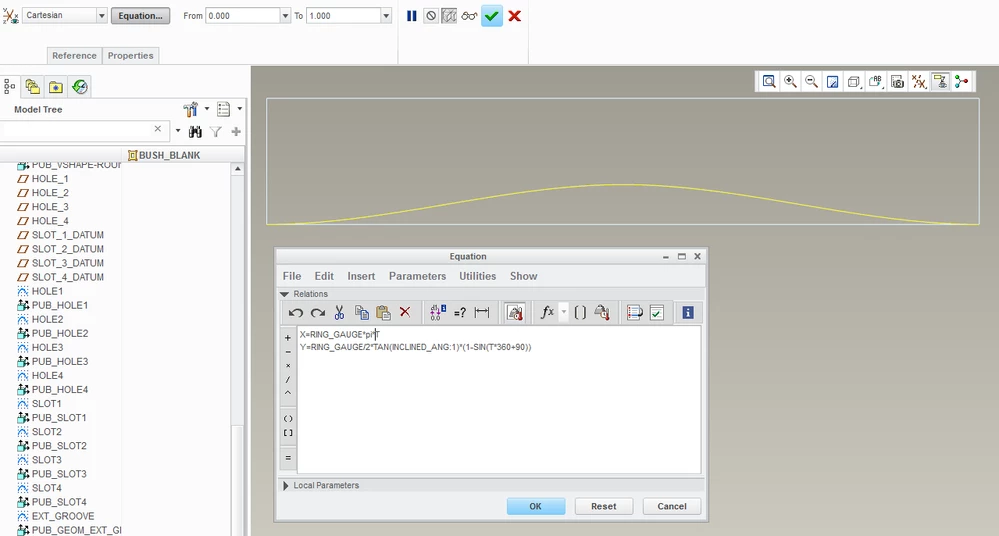Copy selected relation text
The height and width of the screenshot is (536, 999).
click(x=361, y=312)
